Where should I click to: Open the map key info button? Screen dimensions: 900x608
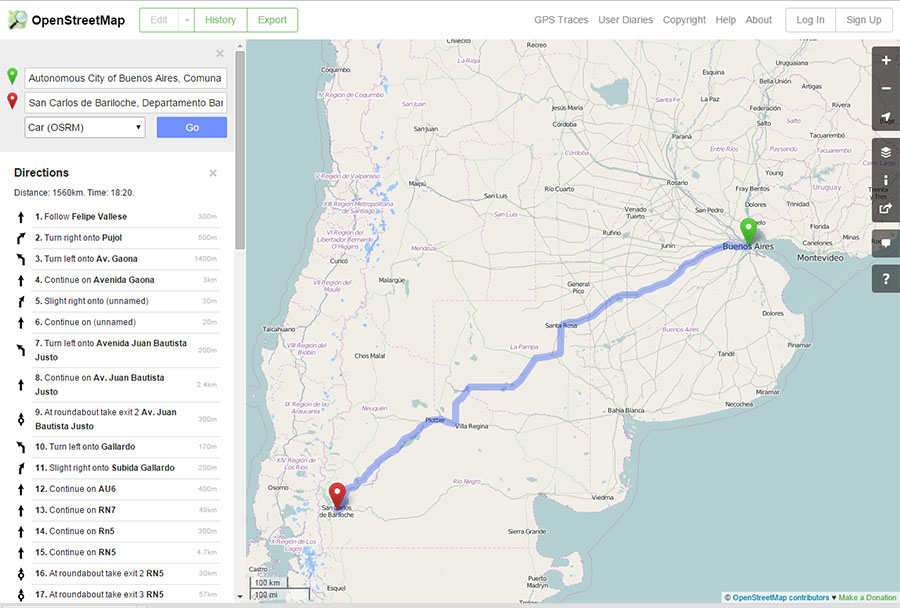point(886,180)
